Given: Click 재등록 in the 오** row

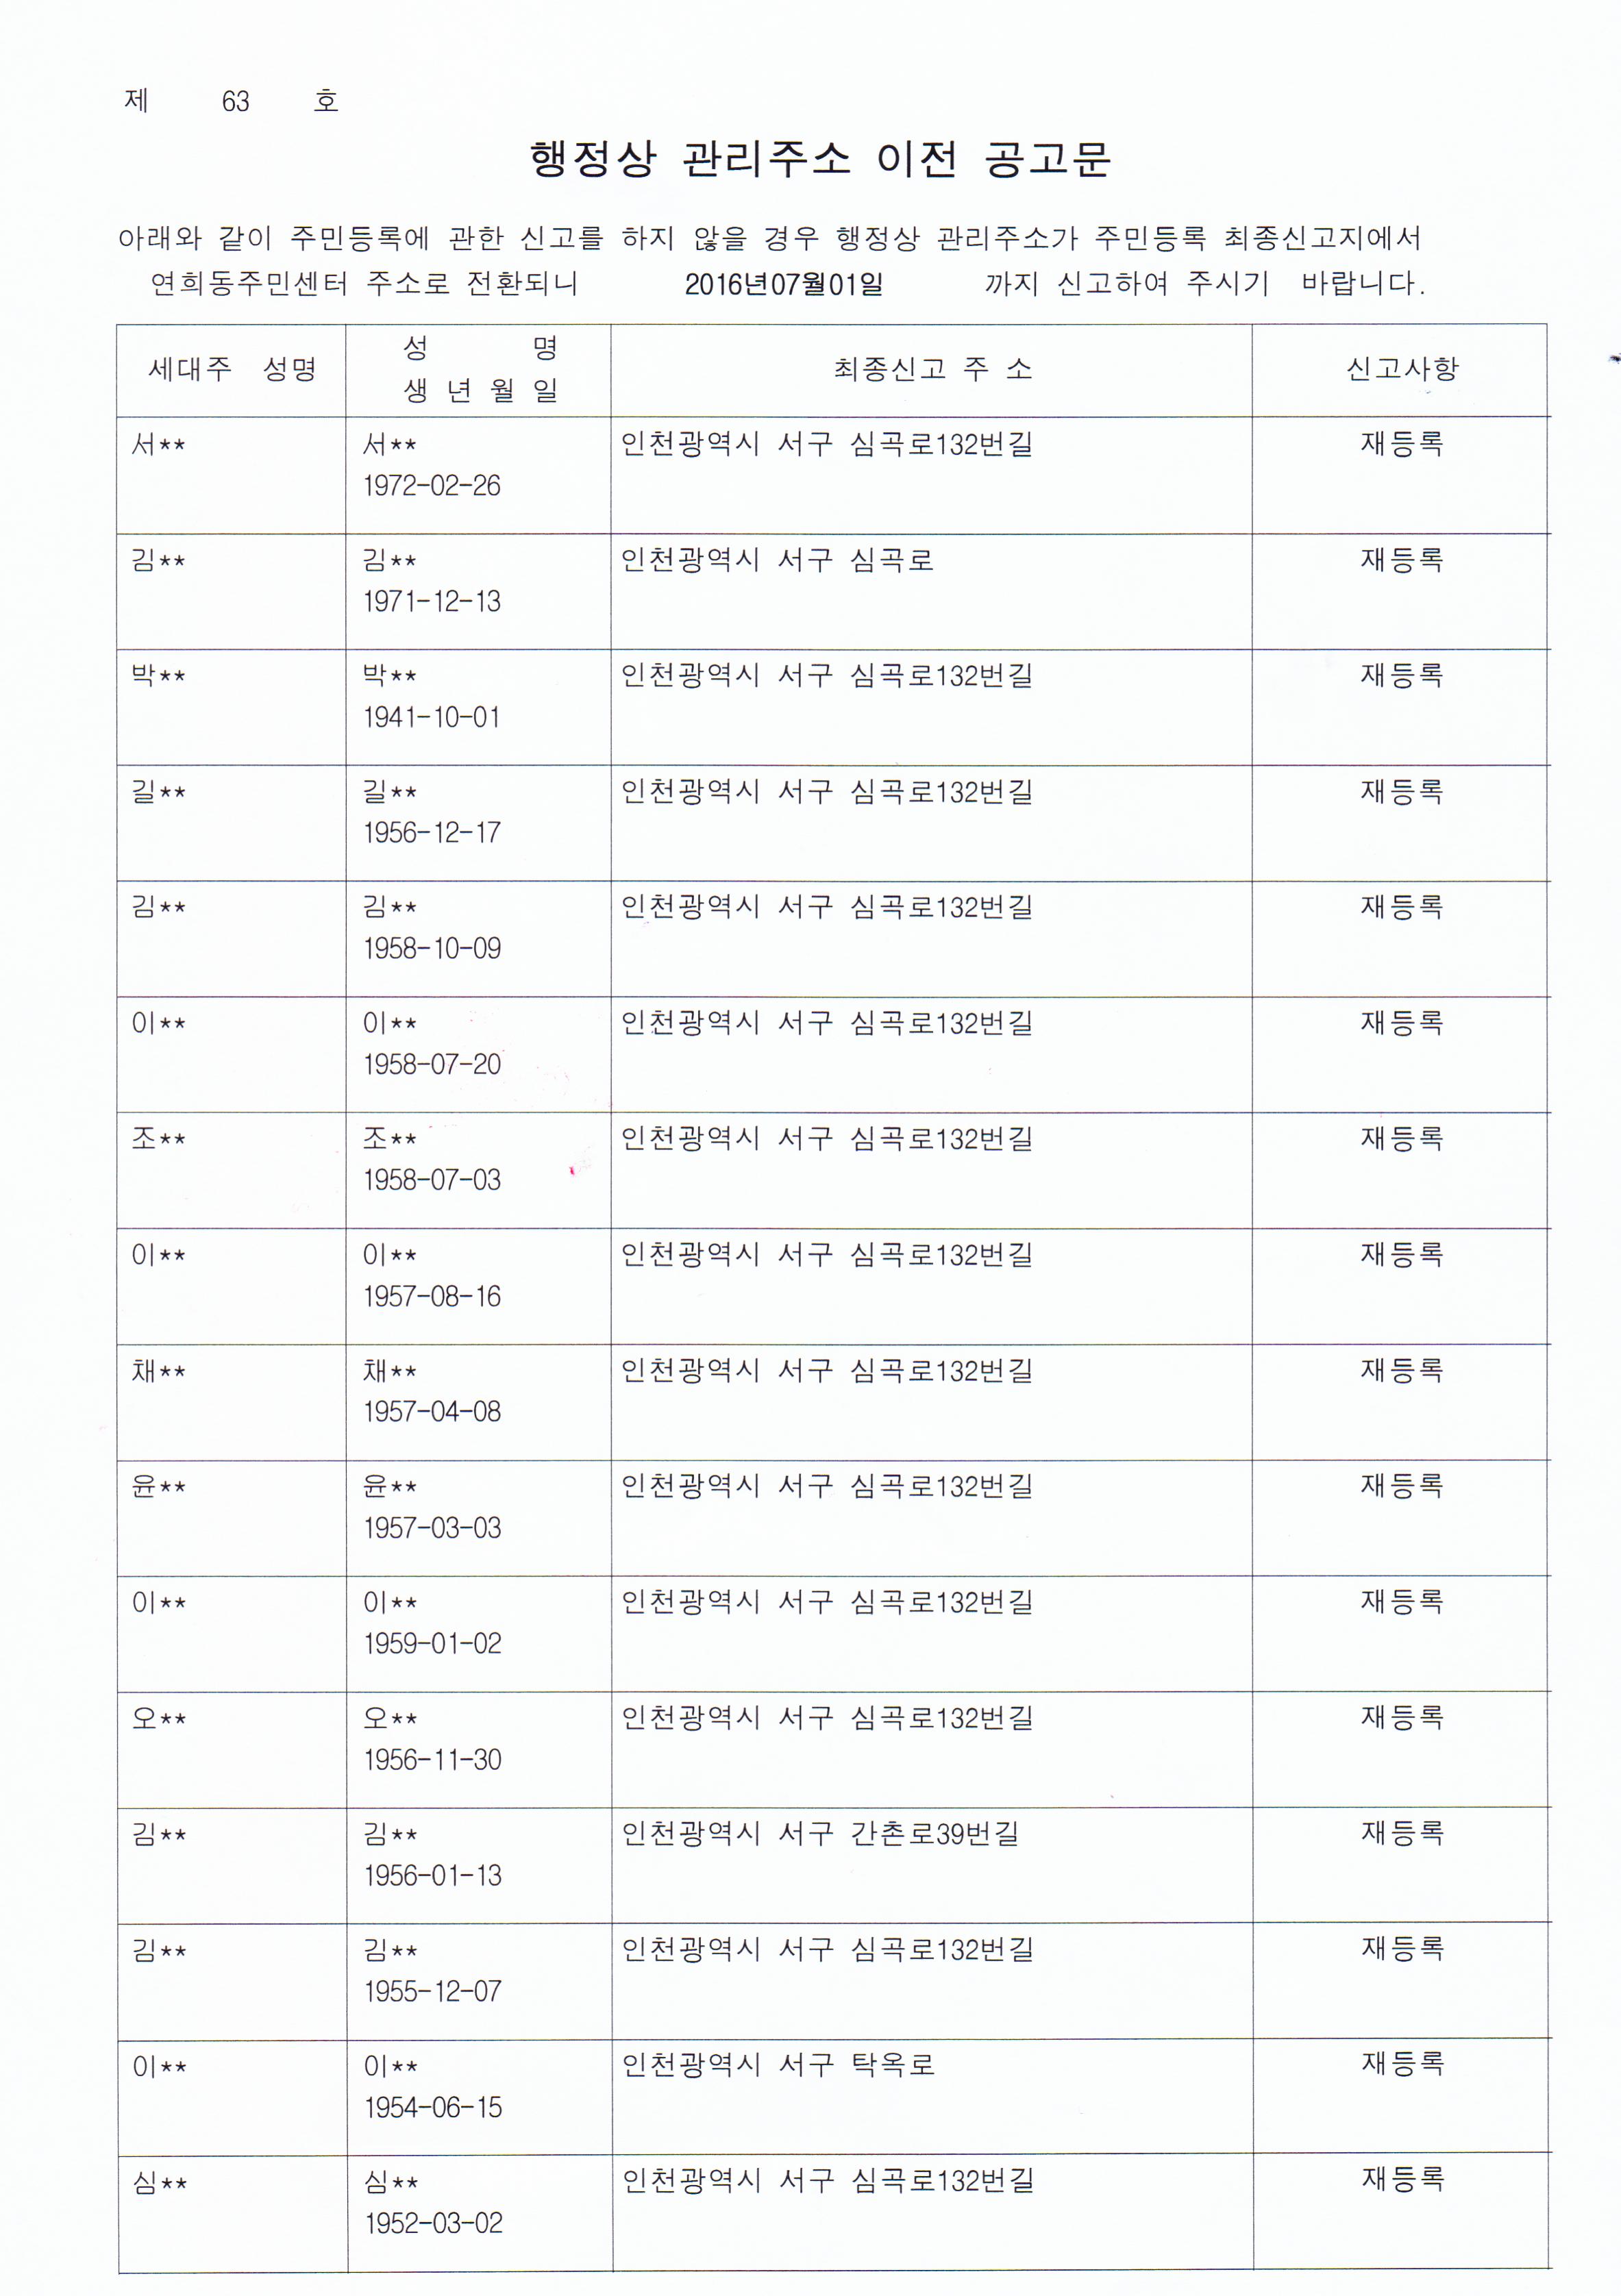Looking at the screenshot, I should [1402, 1718].
